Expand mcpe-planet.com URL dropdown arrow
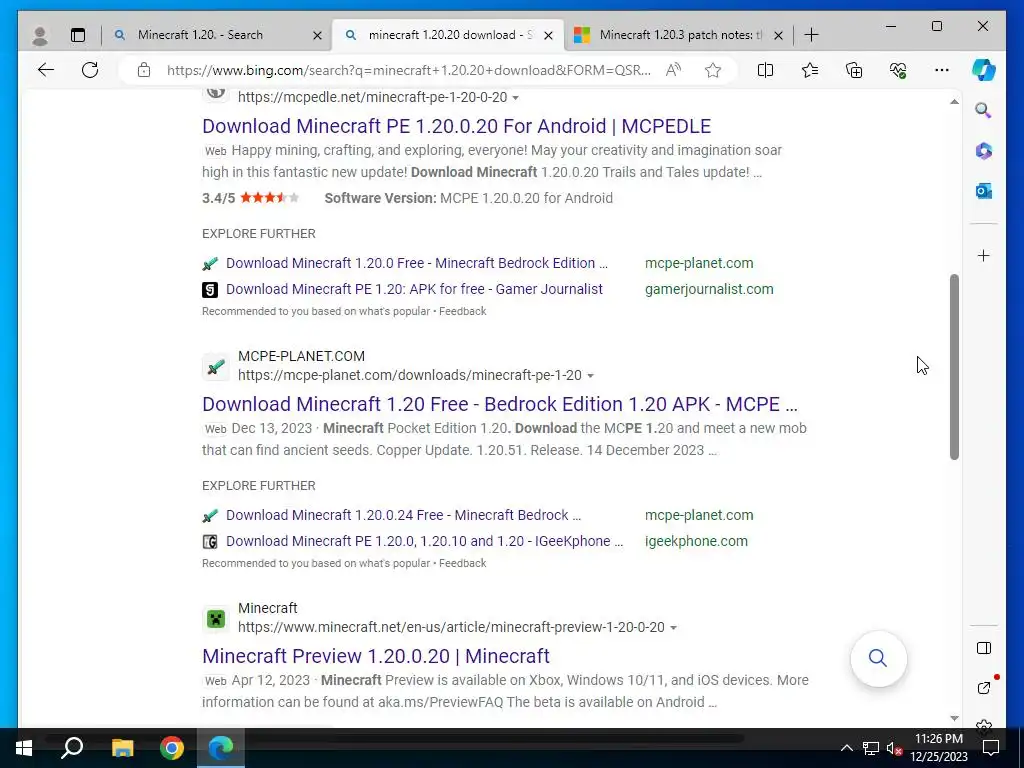 click(590, 376)
